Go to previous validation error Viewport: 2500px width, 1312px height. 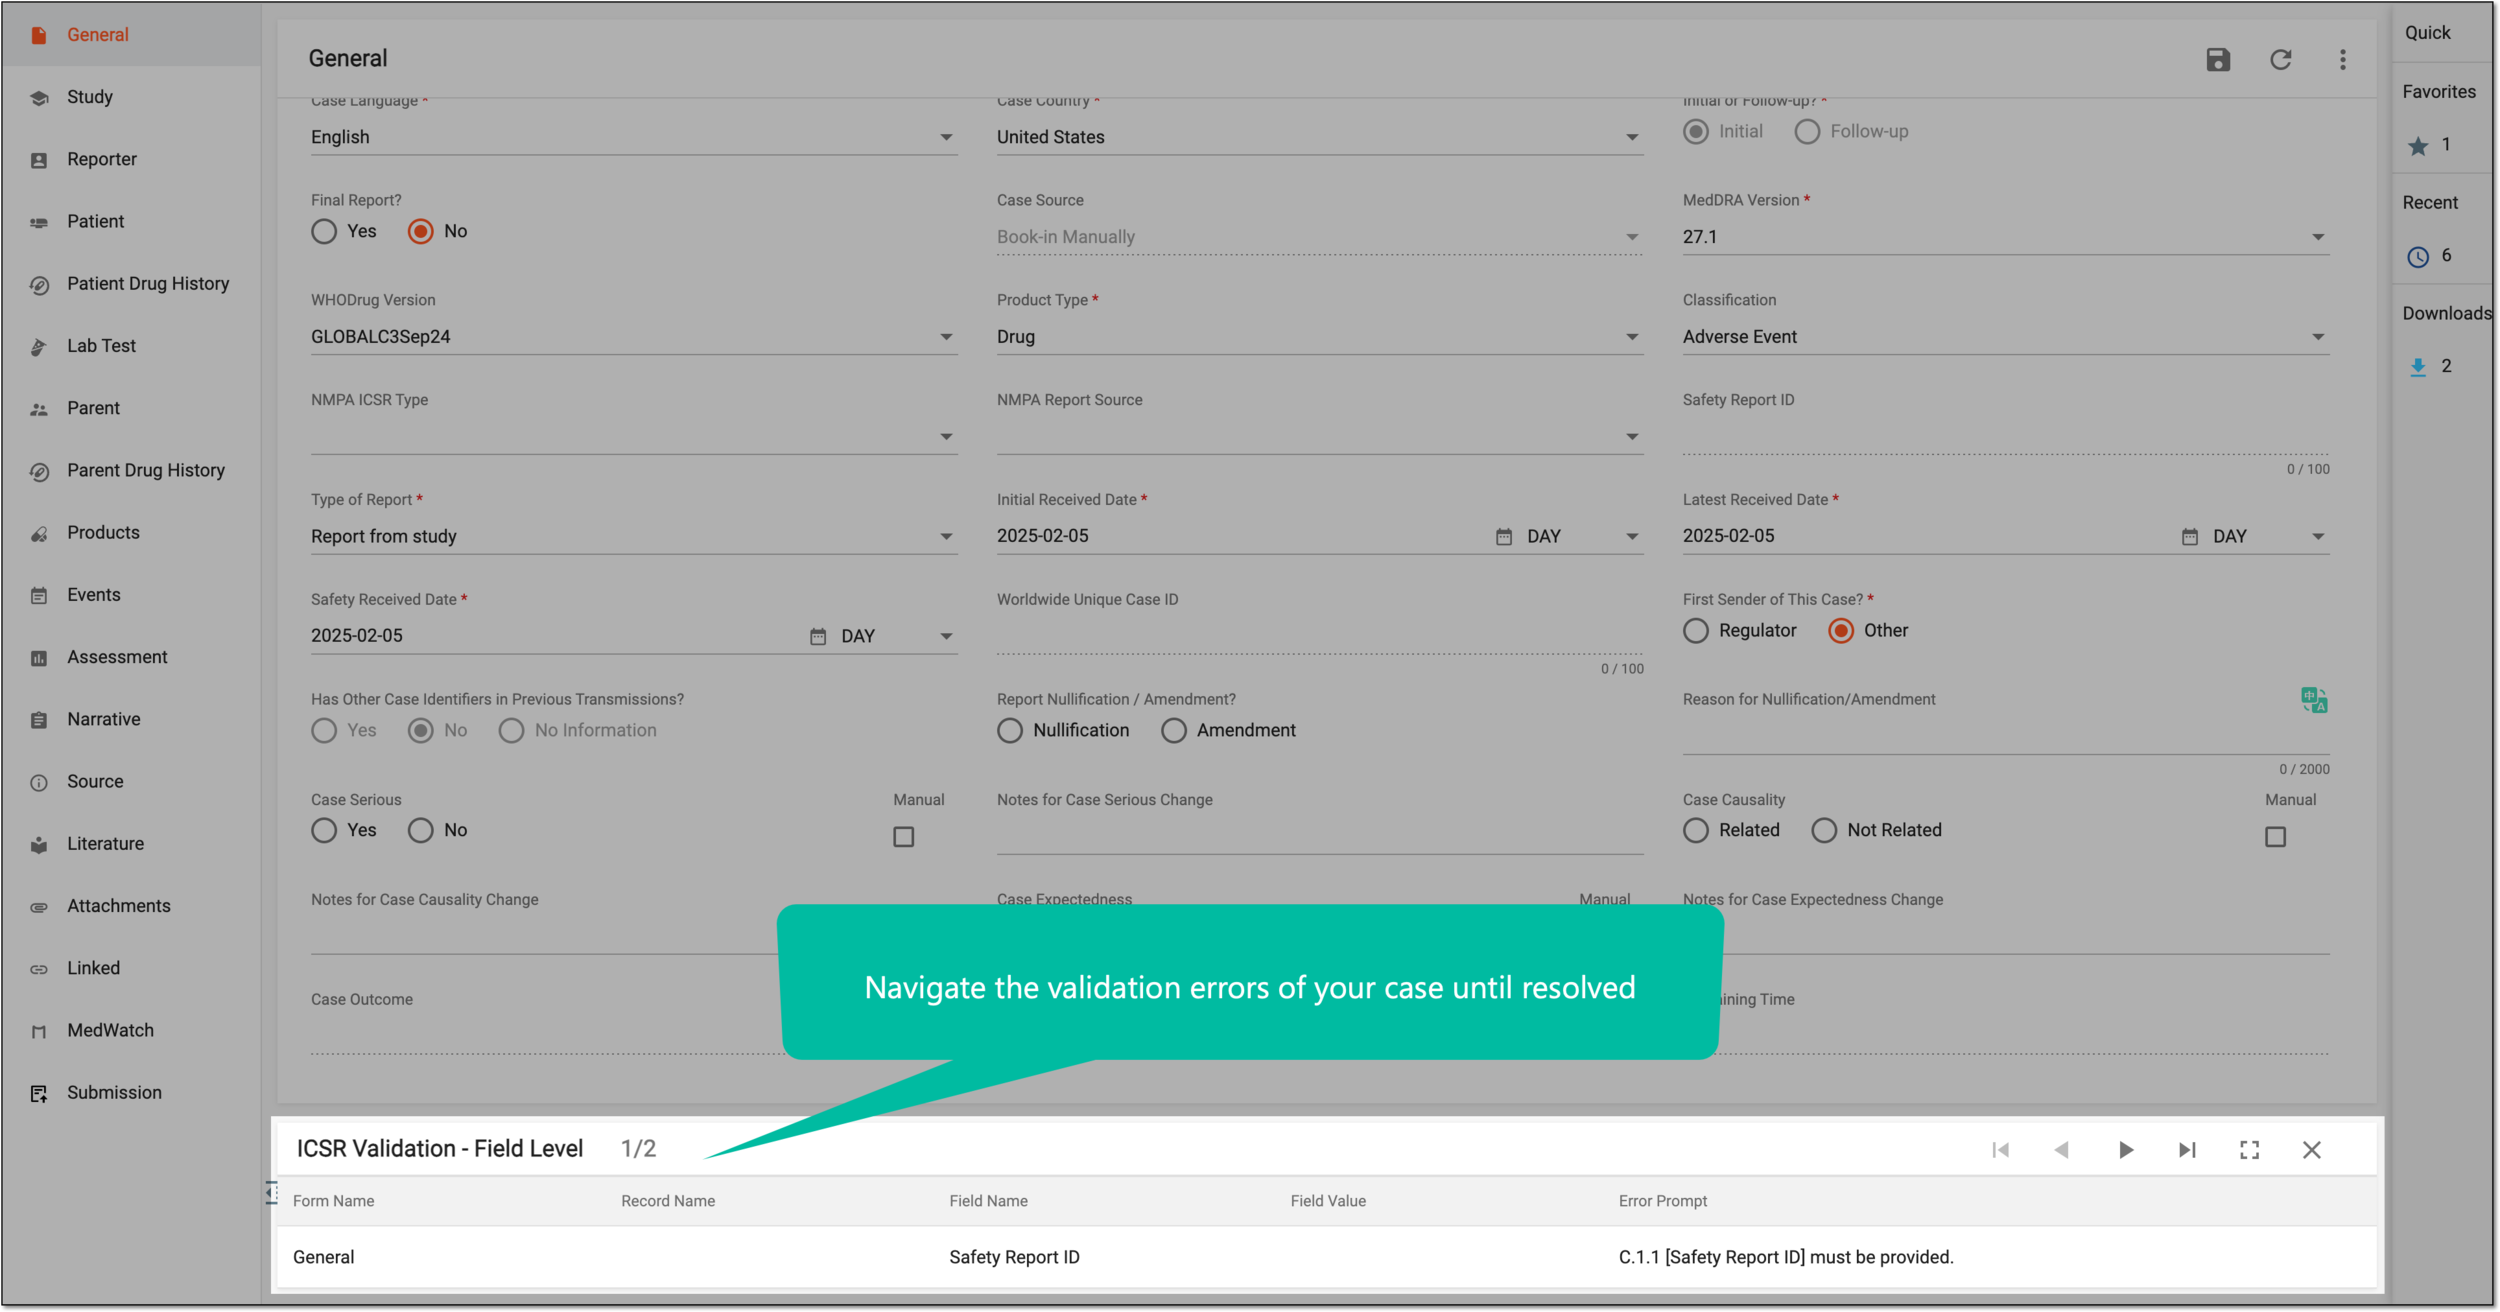point(2062,1149)
